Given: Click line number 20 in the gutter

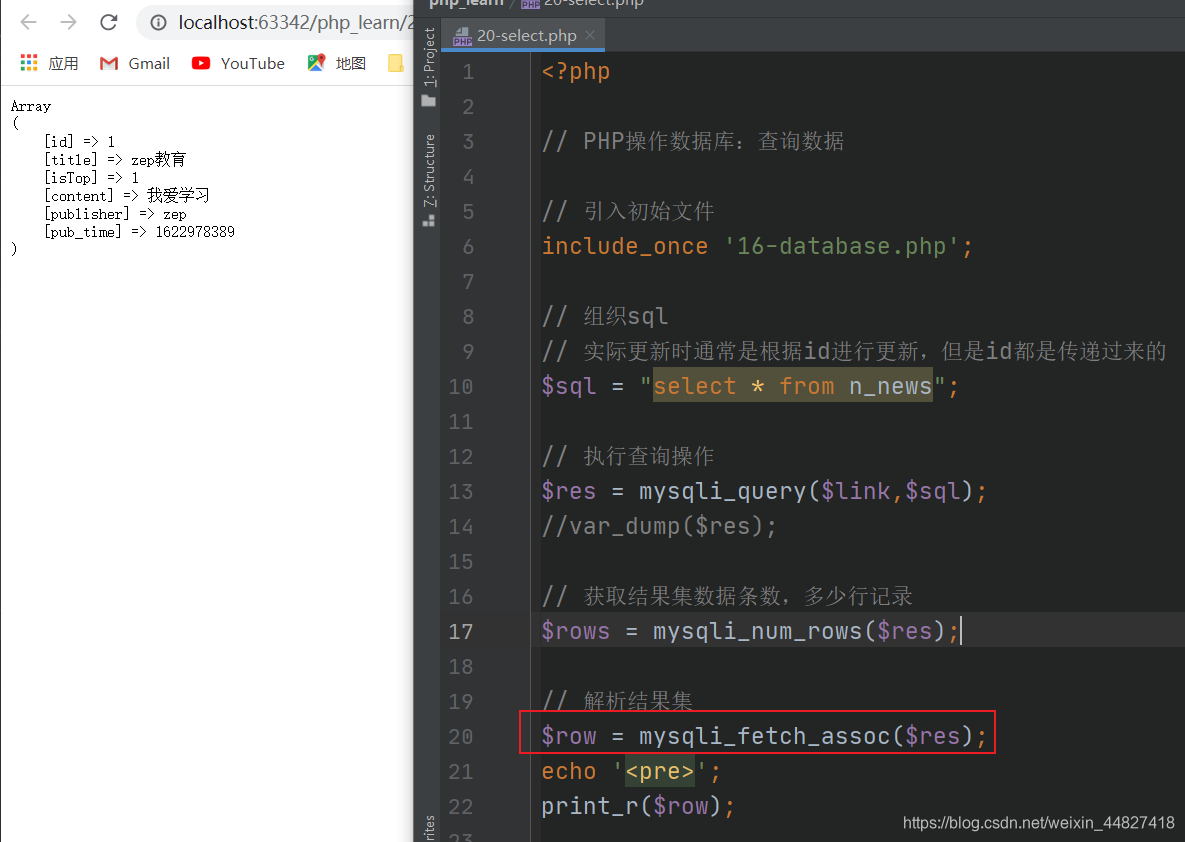Looking at the screenshot, I should coord(460,736).
